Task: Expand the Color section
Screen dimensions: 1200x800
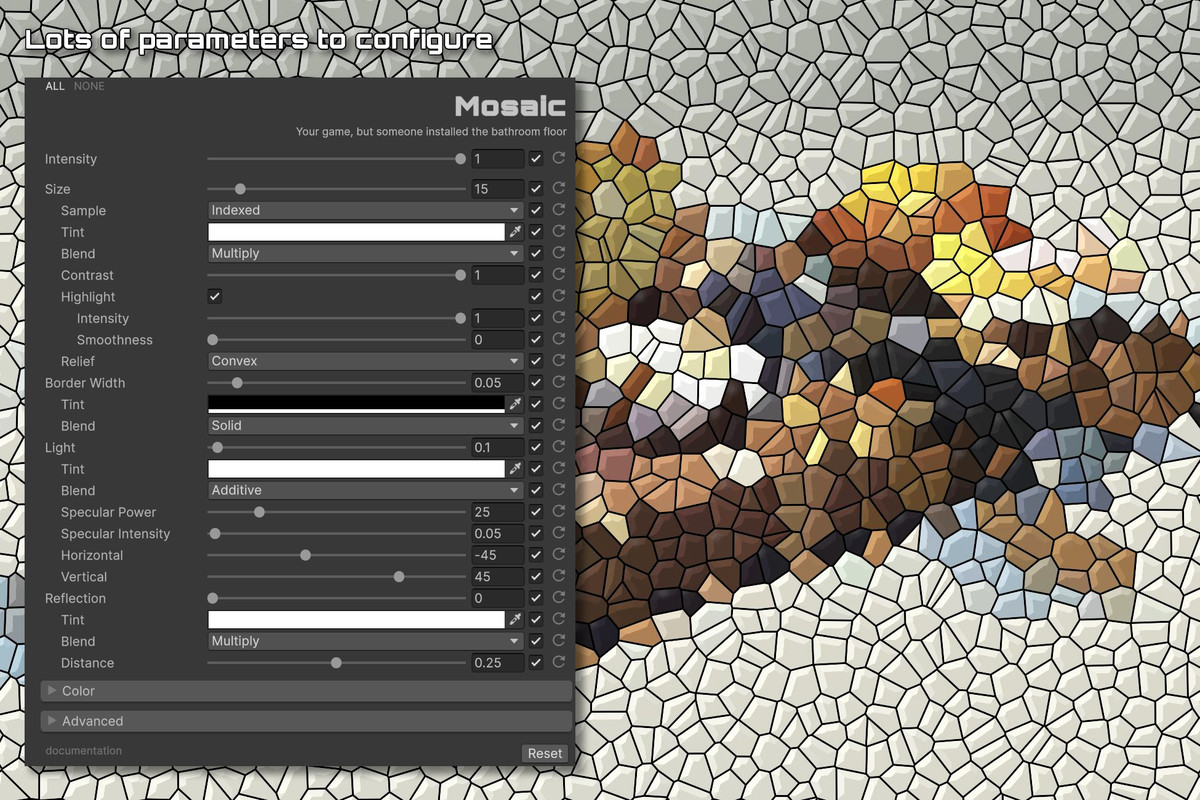Action: [x=306, y=691]
